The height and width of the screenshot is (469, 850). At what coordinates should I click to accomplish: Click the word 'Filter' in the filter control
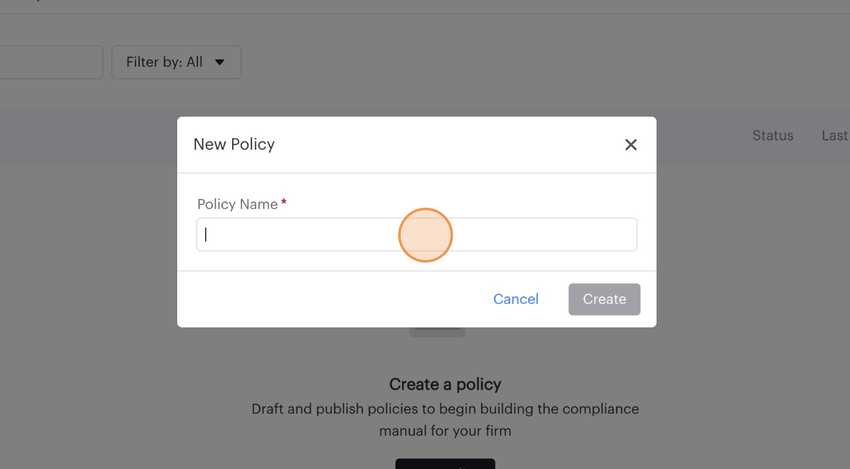click(141, 62)
